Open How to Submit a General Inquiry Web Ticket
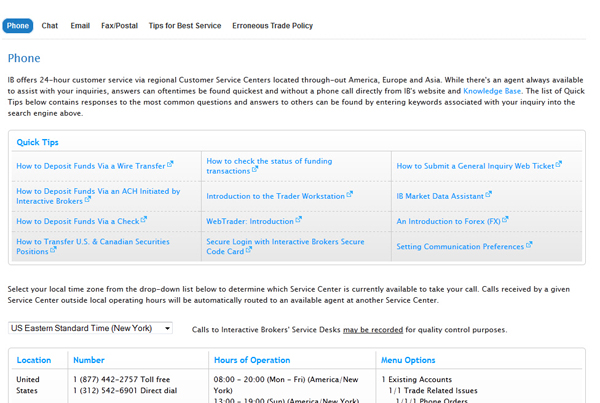The width and height of the screenshot is (600, 403). pyautogui.click(x=475, y=166)
